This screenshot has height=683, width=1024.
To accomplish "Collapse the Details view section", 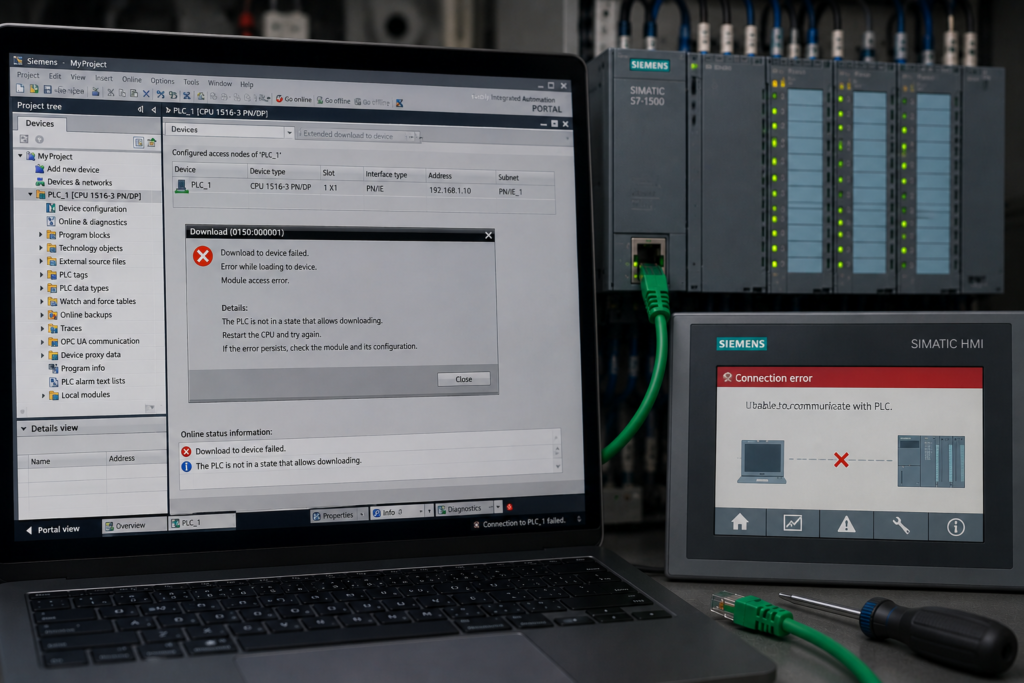I will [24, 428].
